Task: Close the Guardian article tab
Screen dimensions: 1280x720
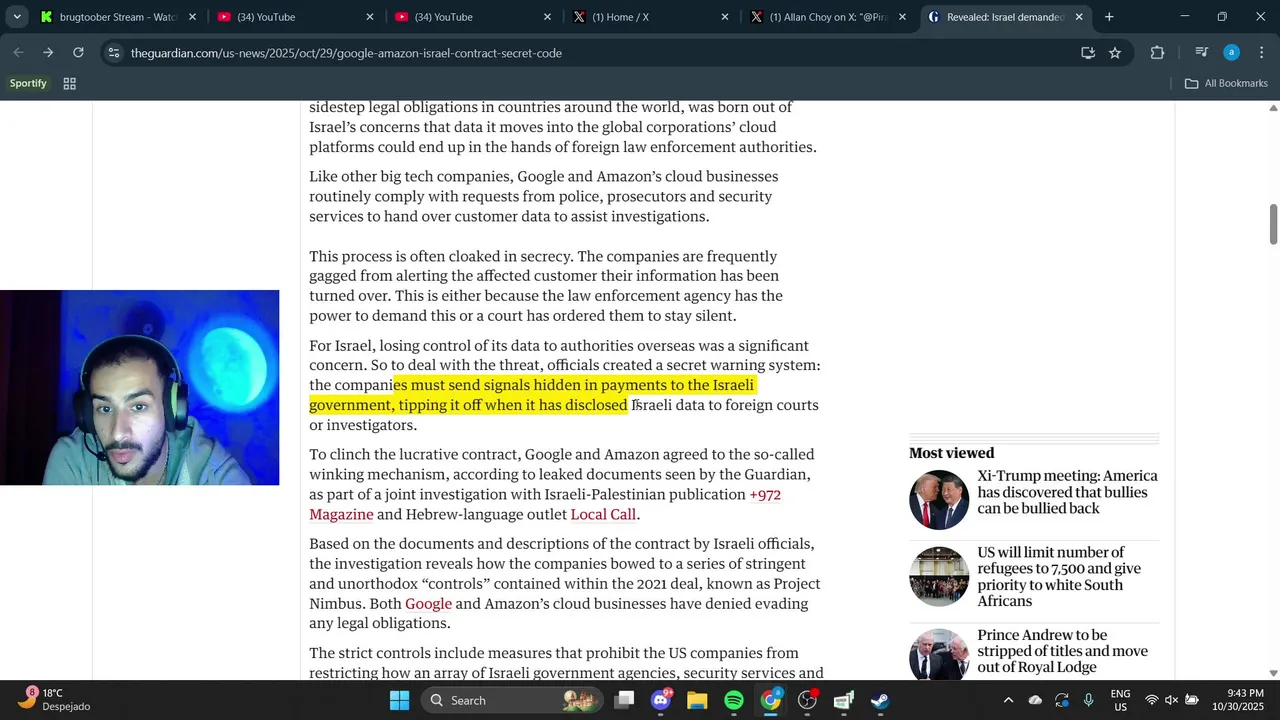Action: tap(1079, 17)
